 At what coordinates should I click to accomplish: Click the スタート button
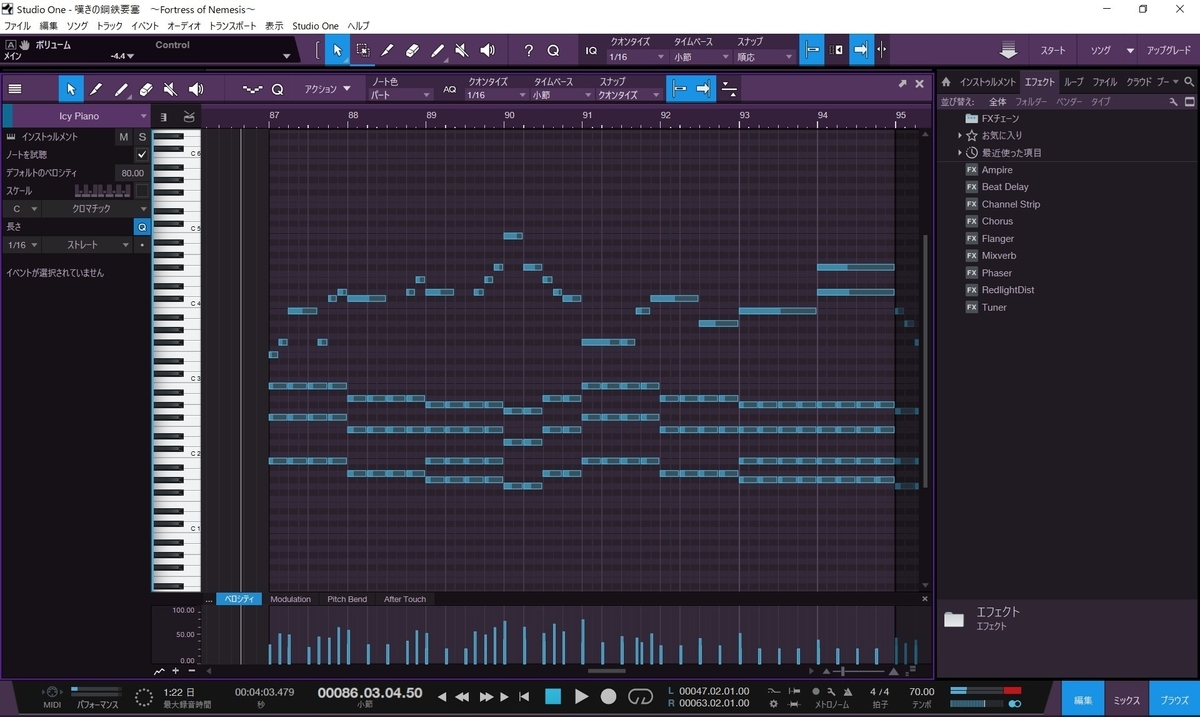pos(1053,50)
